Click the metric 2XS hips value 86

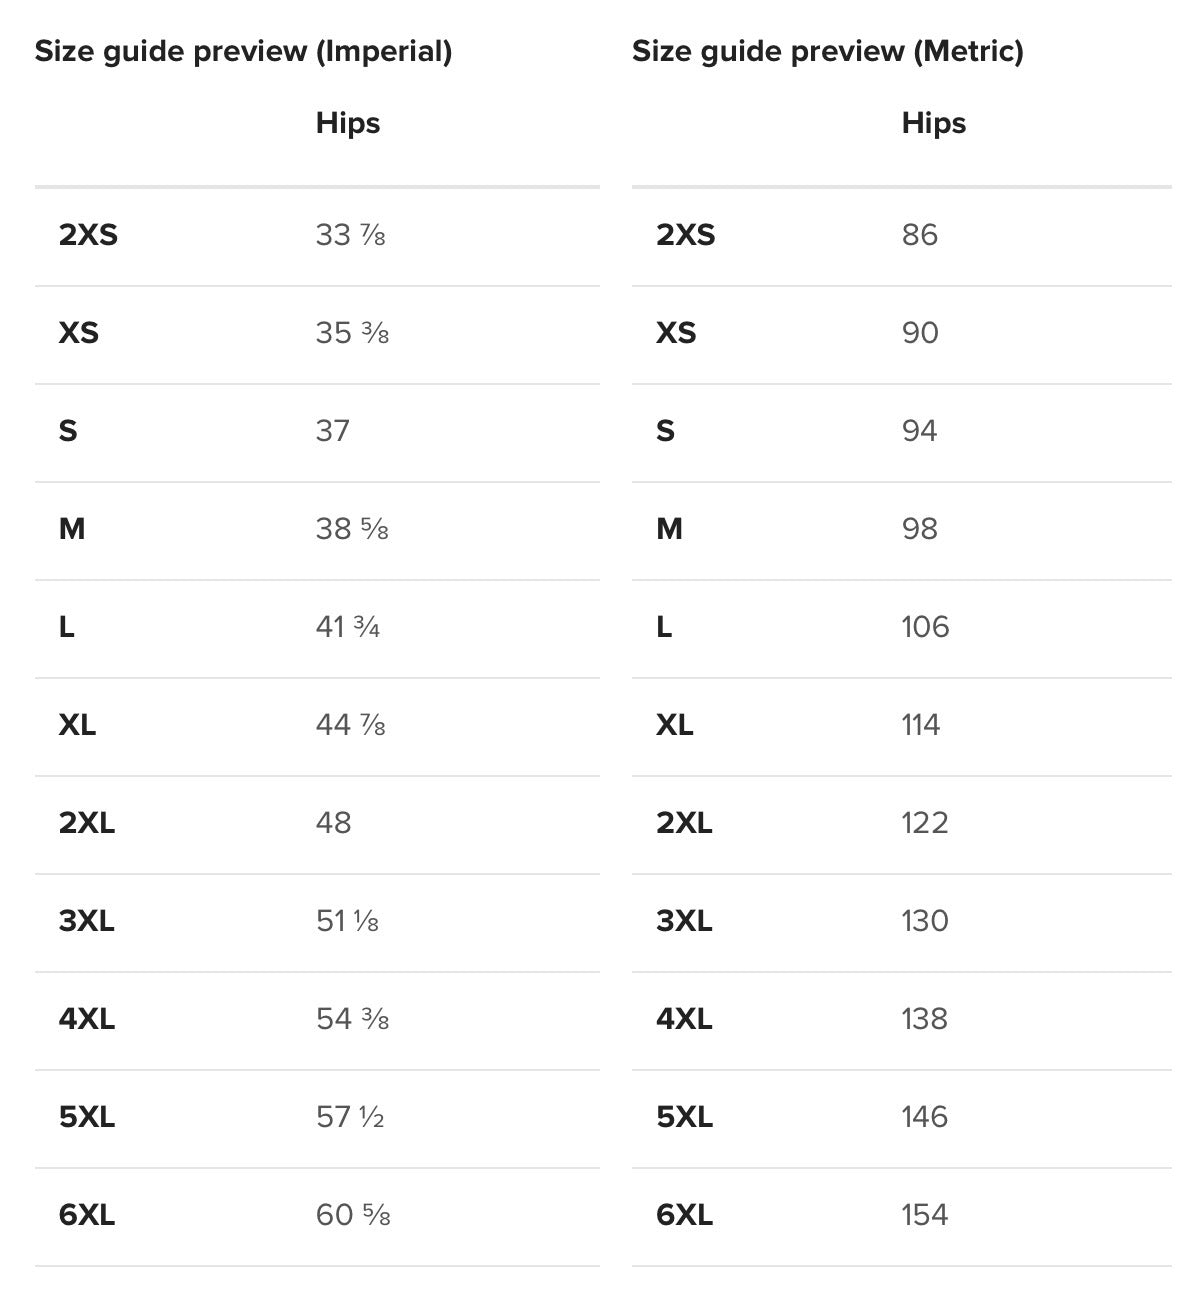pos(920,235)
